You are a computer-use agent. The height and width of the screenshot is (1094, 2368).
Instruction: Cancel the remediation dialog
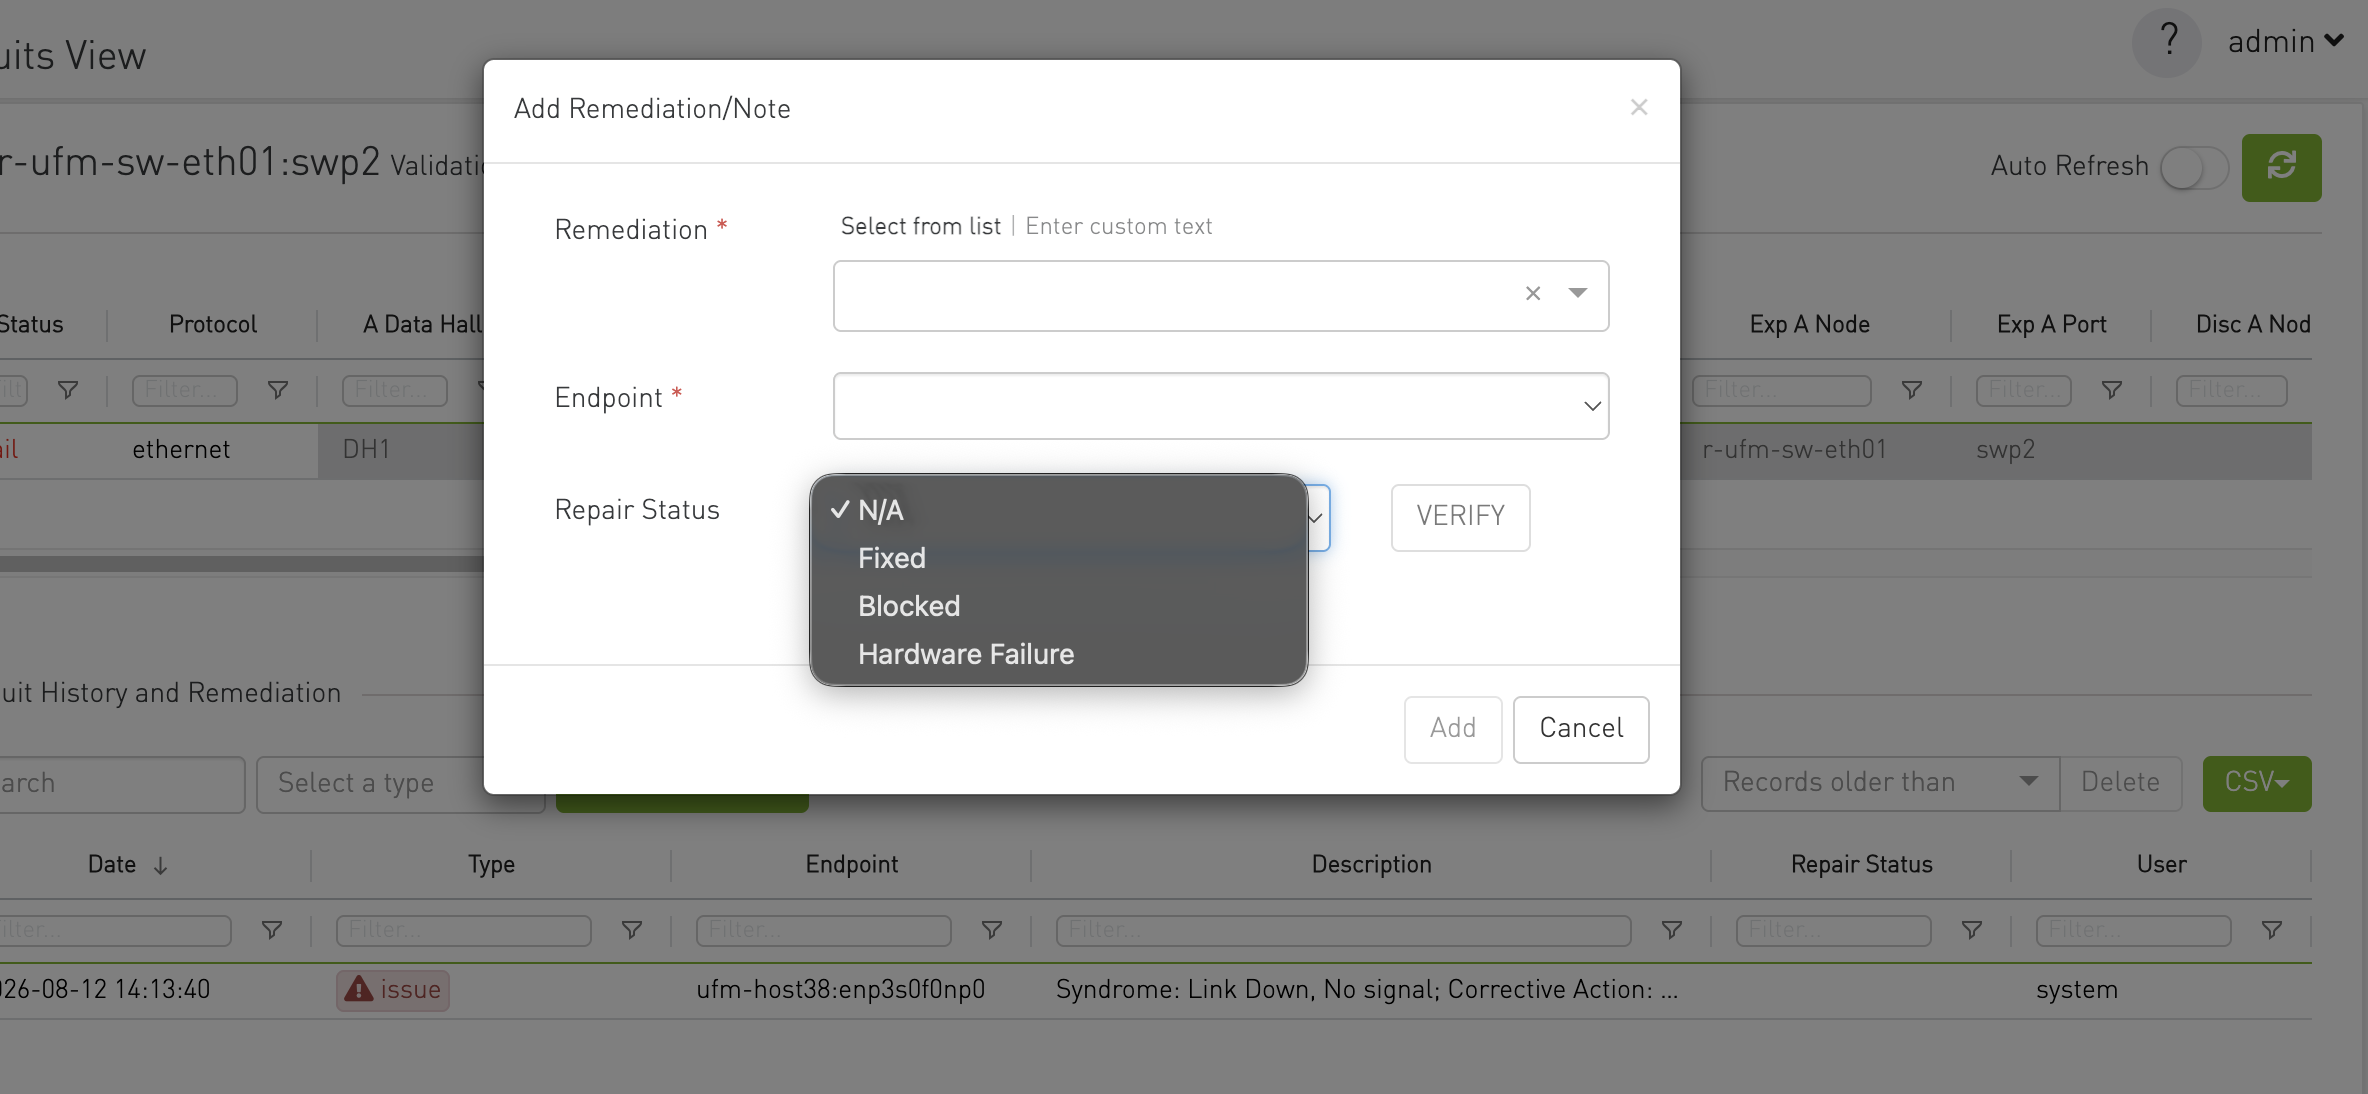pos(1580,729)
